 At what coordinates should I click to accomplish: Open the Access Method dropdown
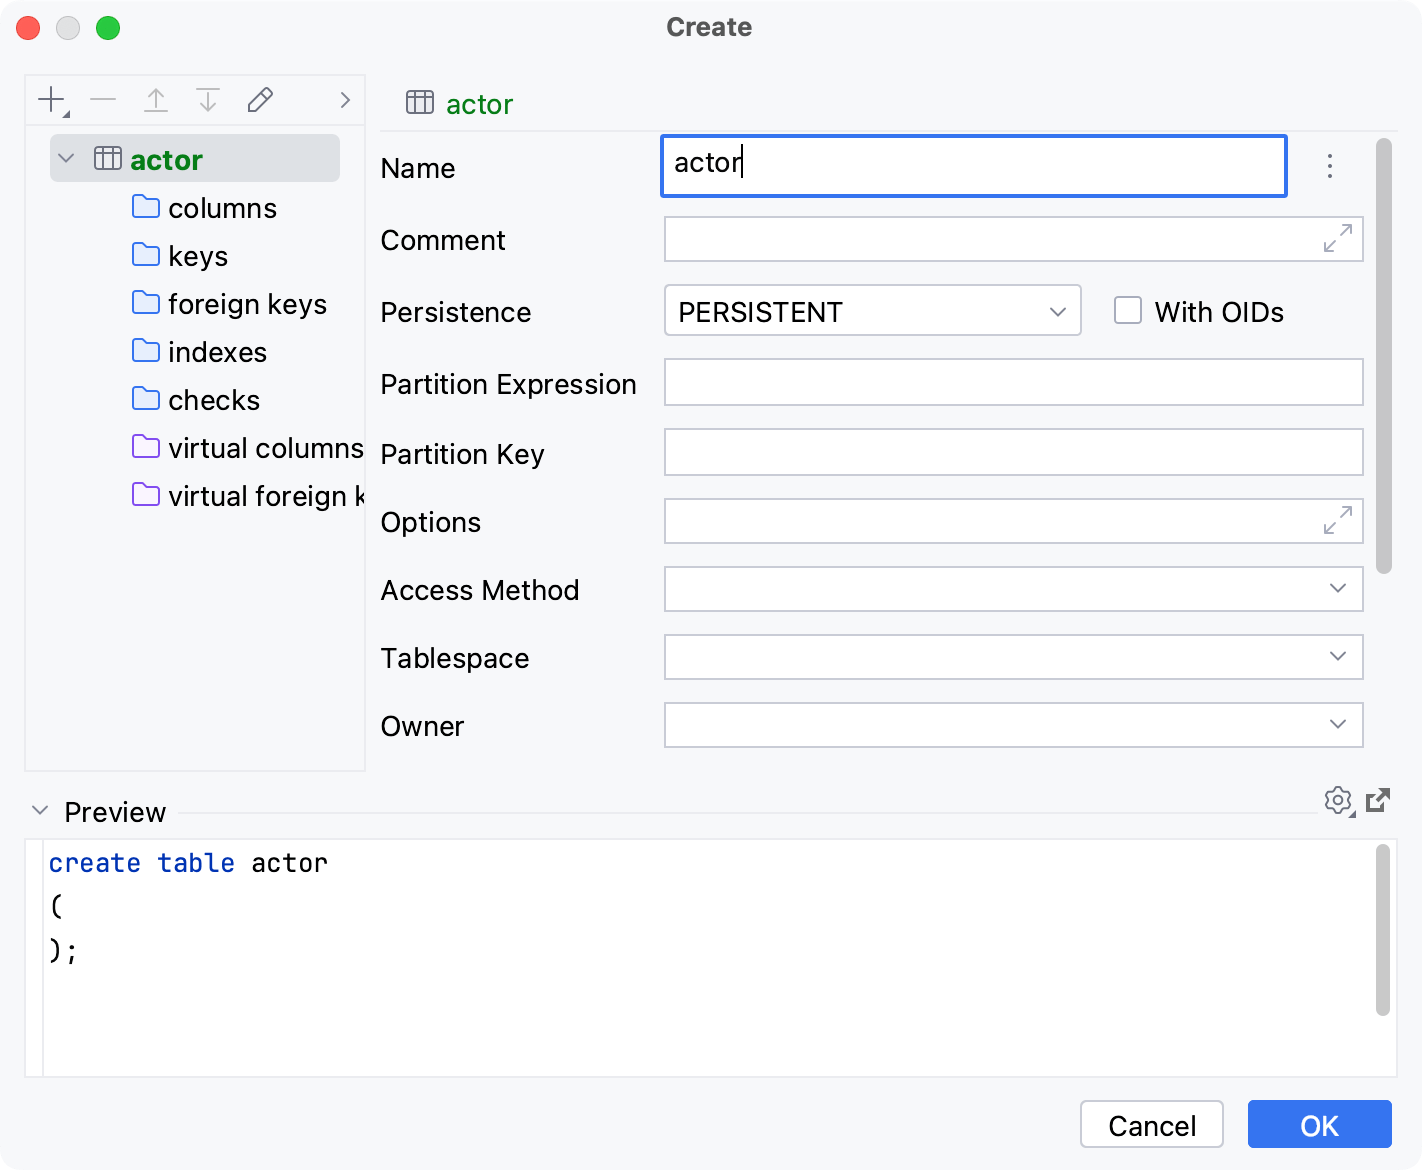click(1013, 589)
